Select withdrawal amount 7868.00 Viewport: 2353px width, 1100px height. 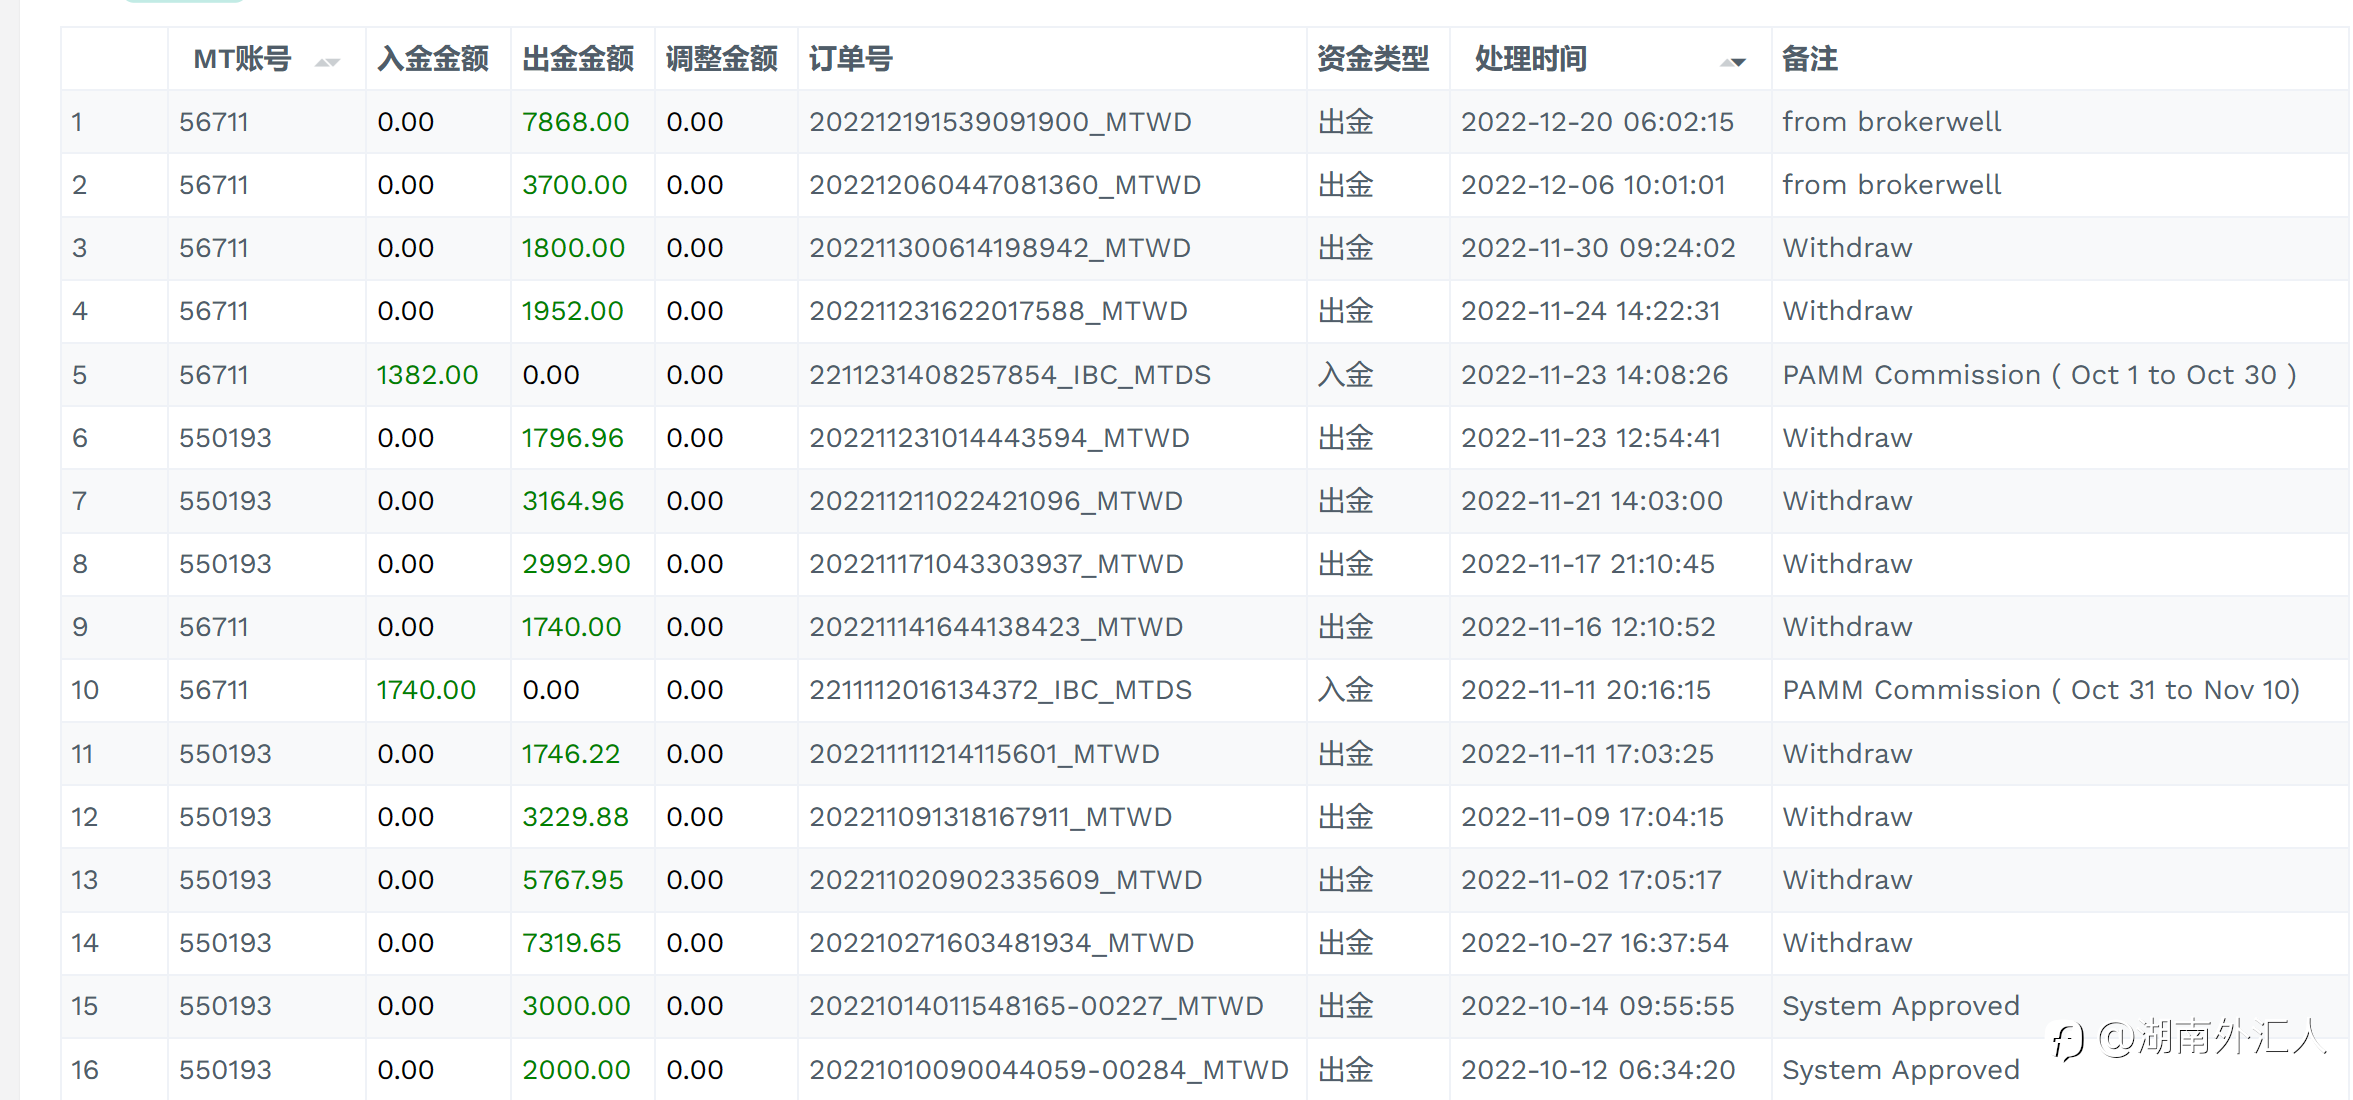coord(576,122)
